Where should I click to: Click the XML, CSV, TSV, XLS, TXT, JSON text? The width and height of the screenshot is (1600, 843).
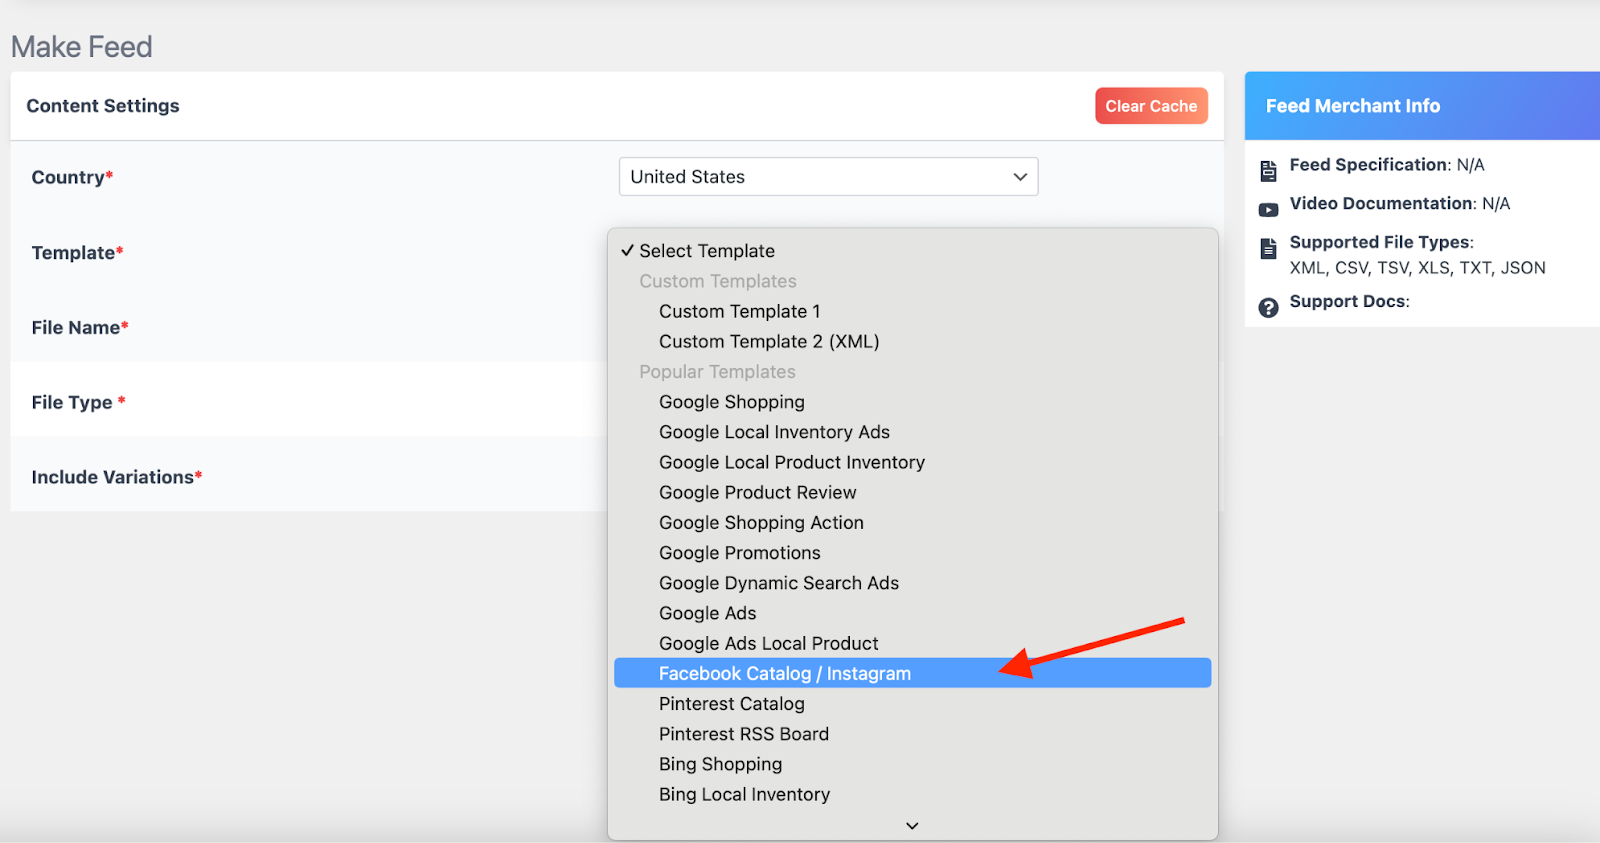click(1417, 268)
